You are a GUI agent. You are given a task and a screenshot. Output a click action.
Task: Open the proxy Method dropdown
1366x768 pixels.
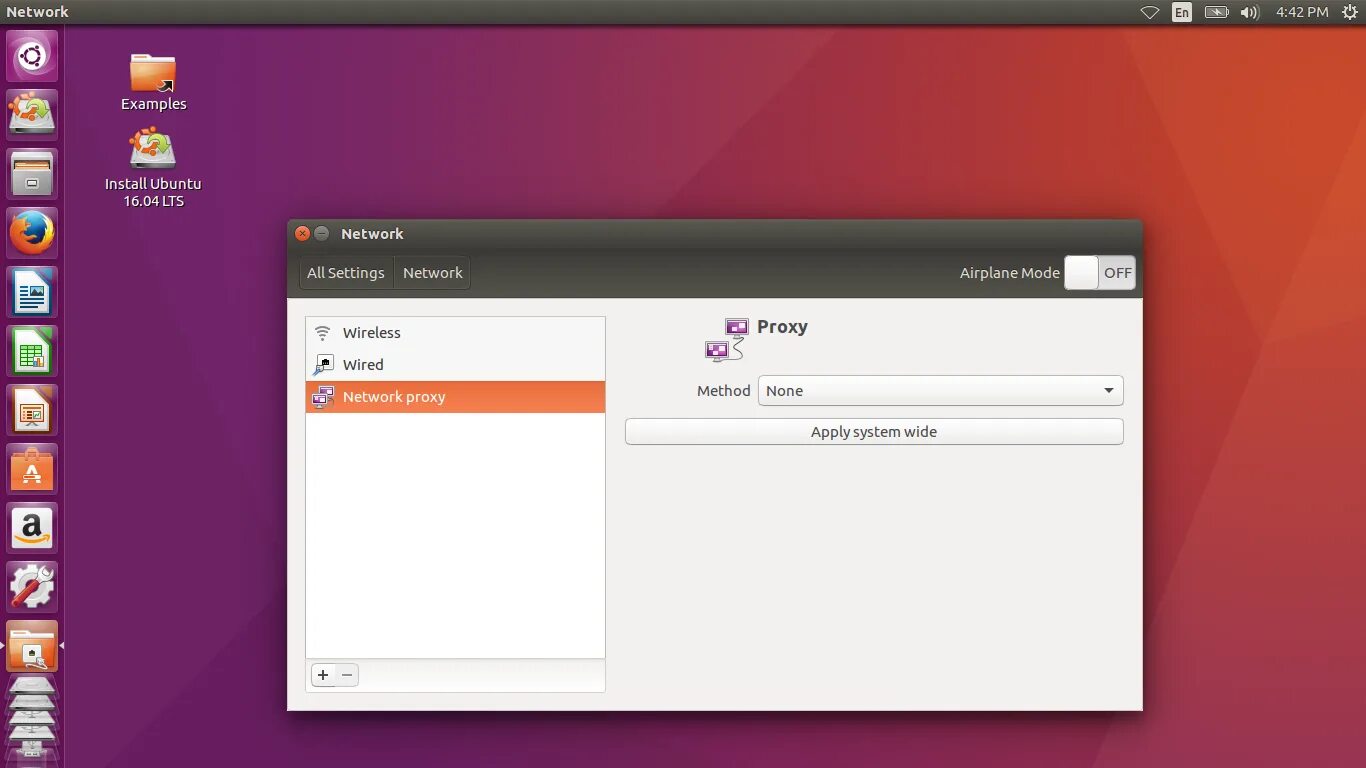click(940, 391)
